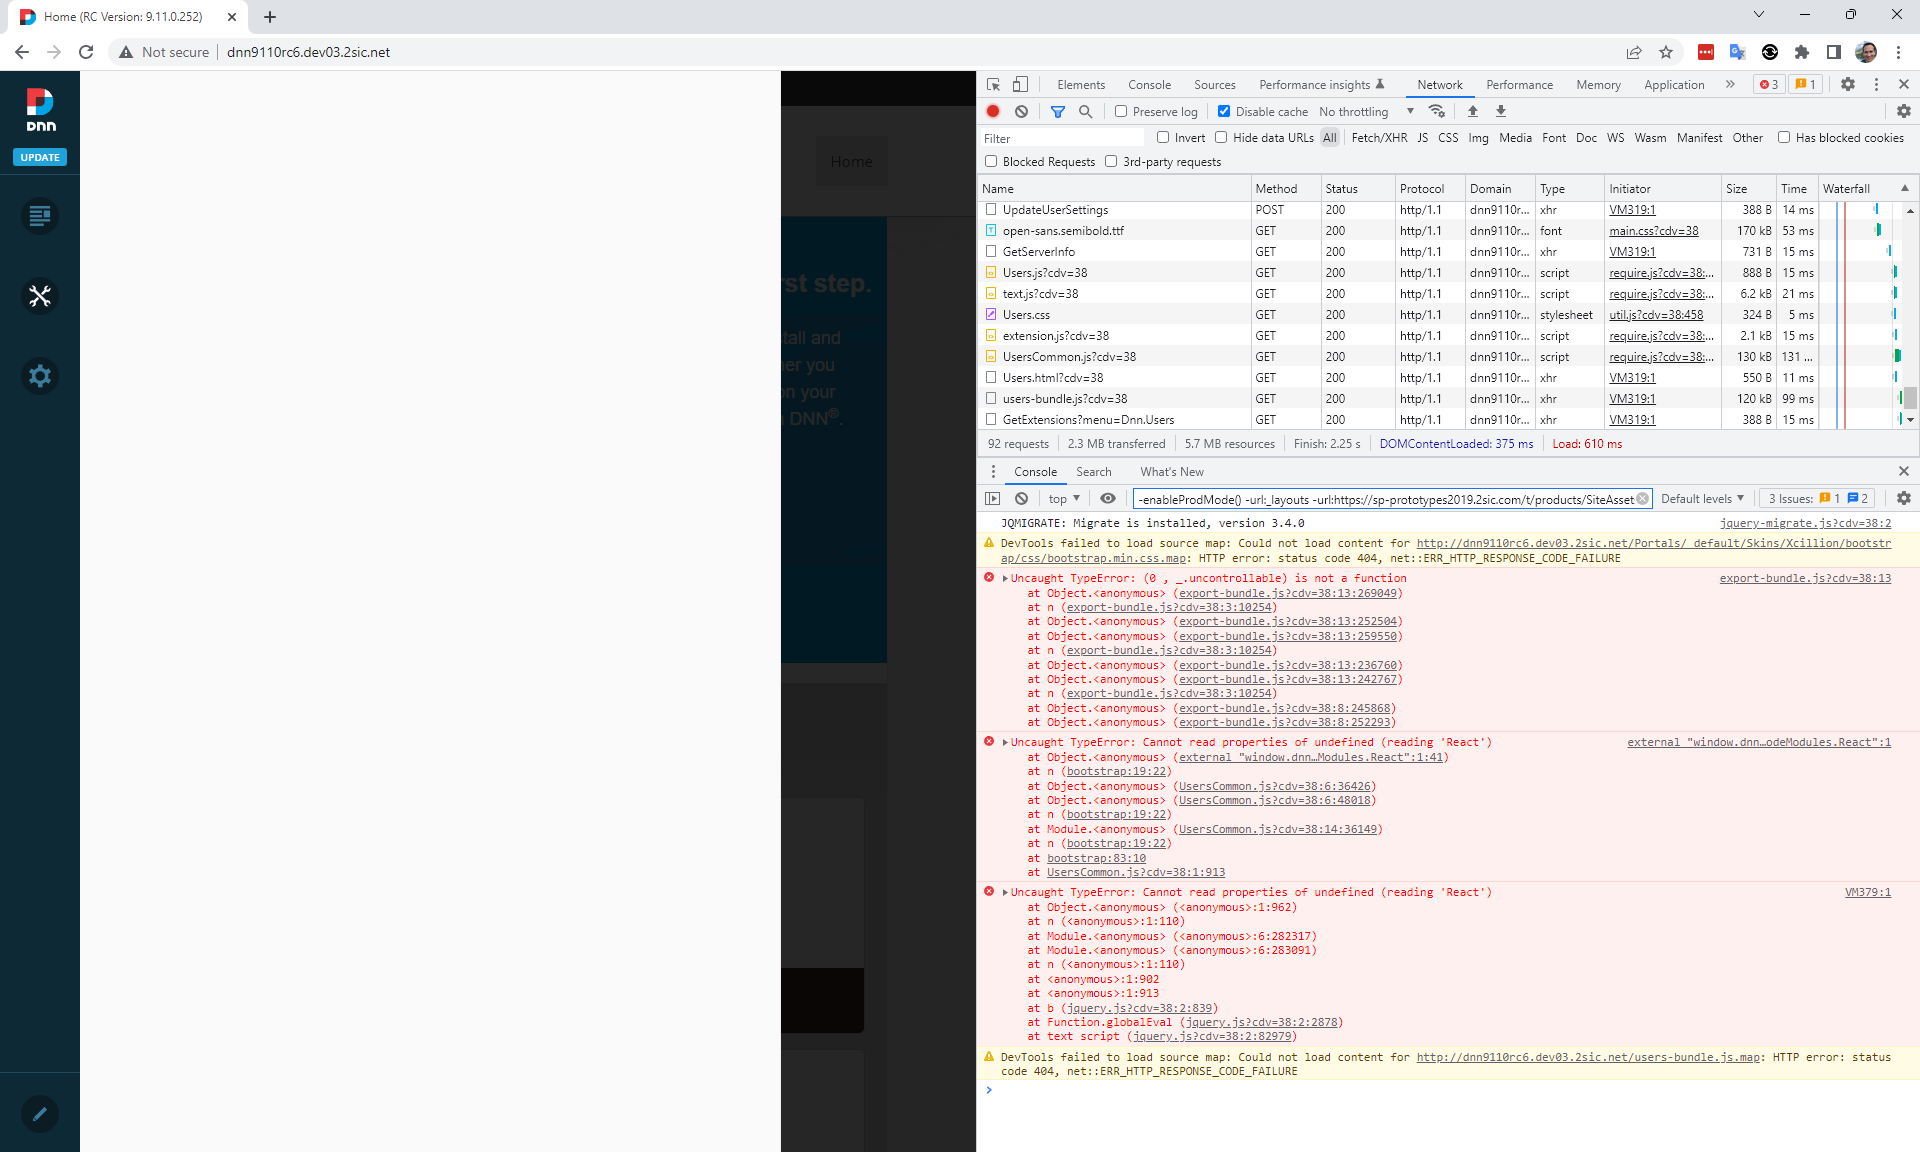
Task: Switch to the Elements tab
Action: pos(1080,84)
